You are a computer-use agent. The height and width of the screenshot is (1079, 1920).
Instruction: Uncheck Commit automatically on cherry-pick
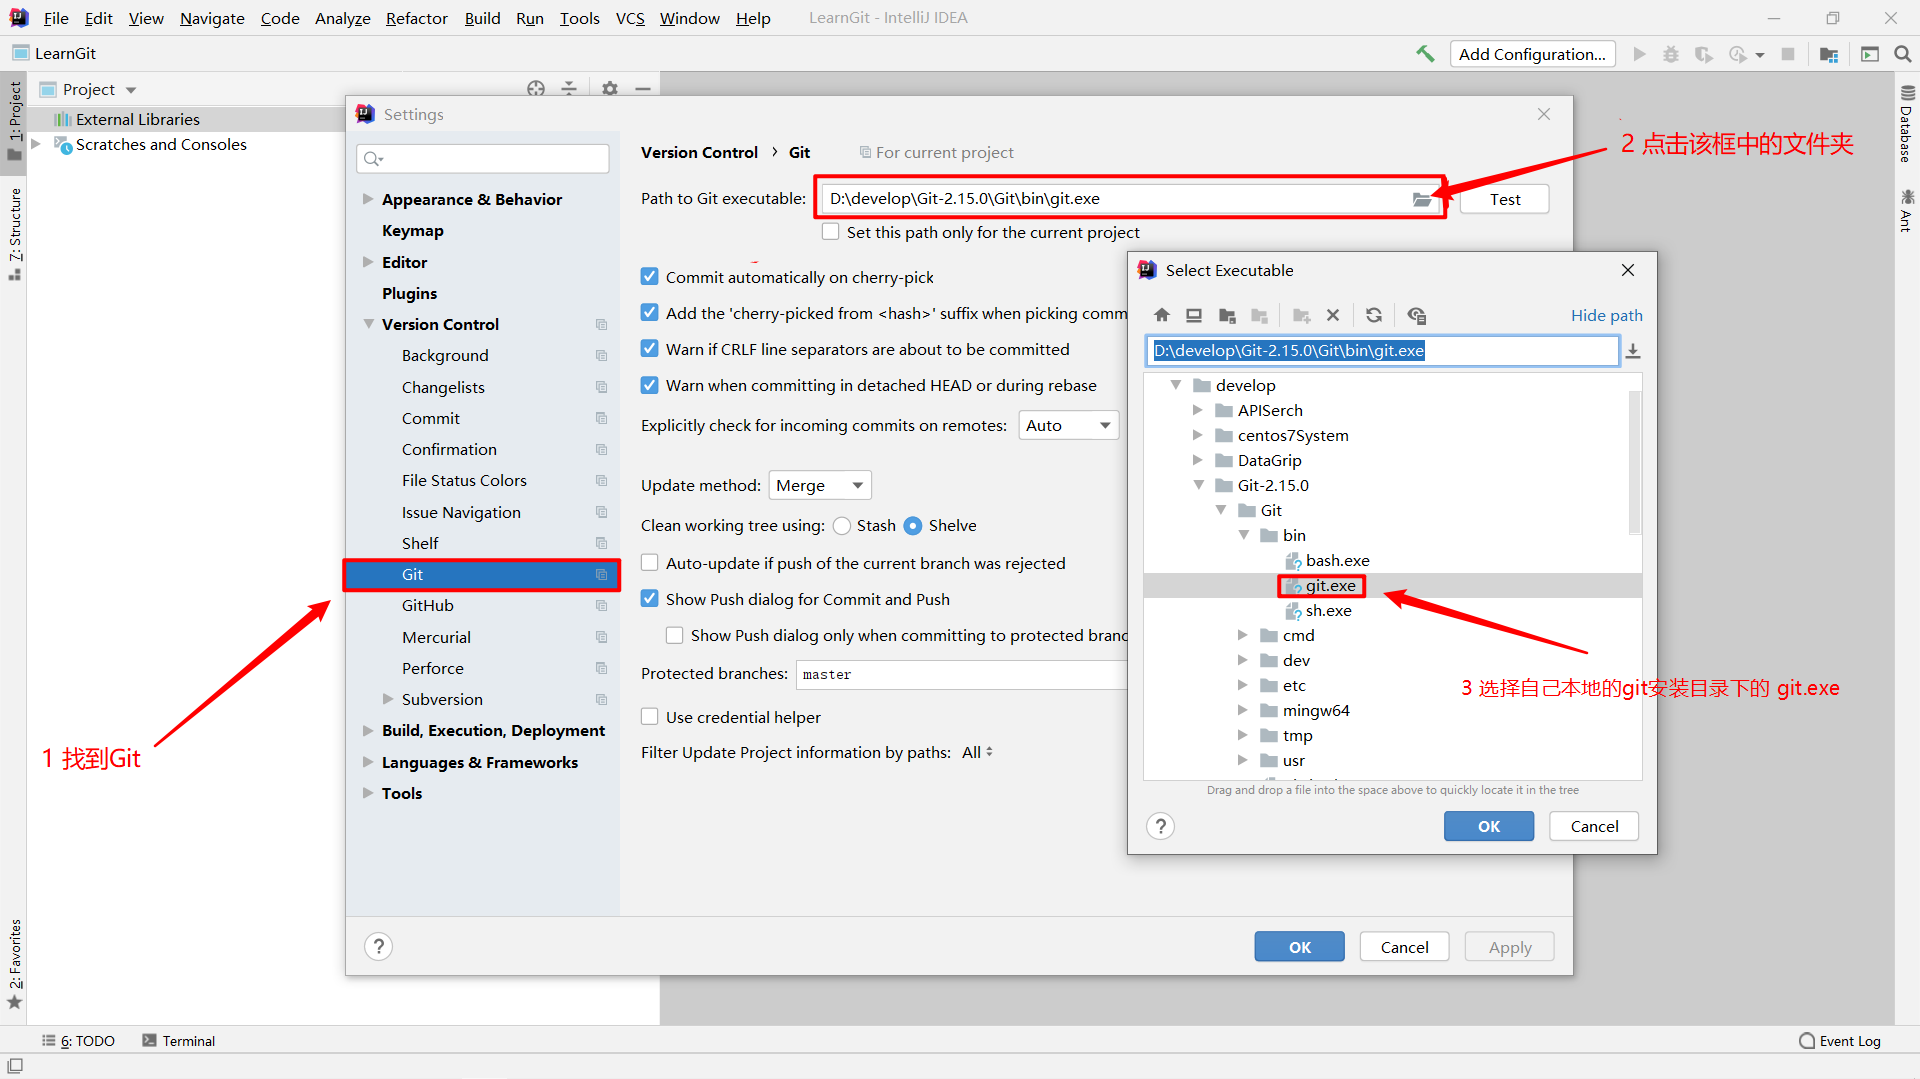click(x=650, y=277)
